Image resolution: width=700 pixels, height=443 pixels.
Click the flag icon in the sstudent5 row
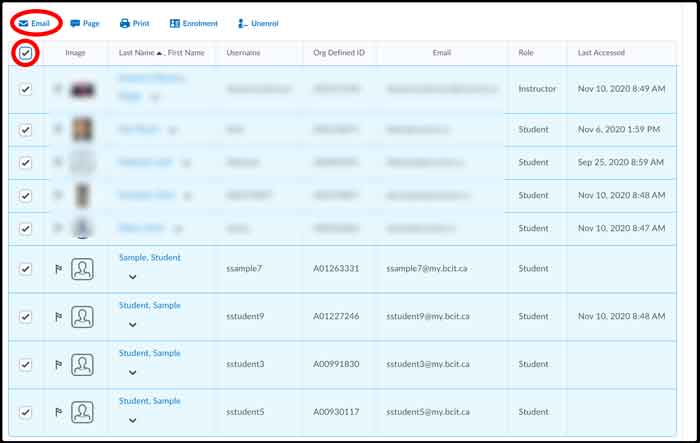[58, 411]
